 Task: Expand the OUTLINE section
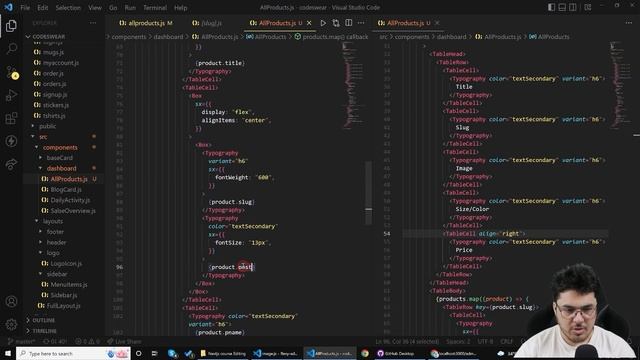[x=43, y=320]
